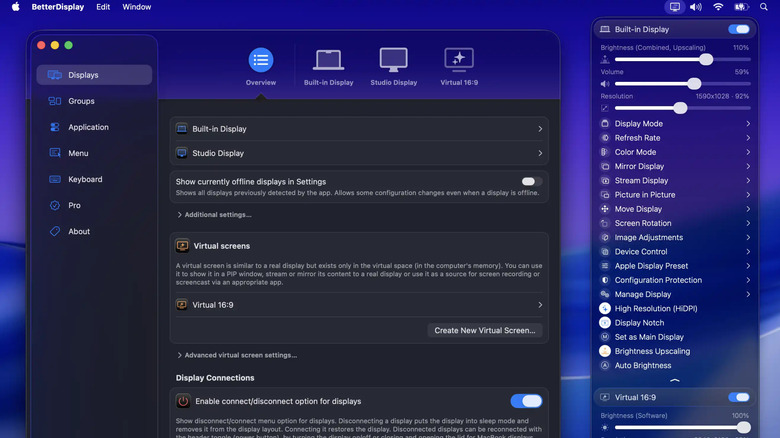Open the Edit menu
The image size is (780, 438).
(x=103, y=7)
